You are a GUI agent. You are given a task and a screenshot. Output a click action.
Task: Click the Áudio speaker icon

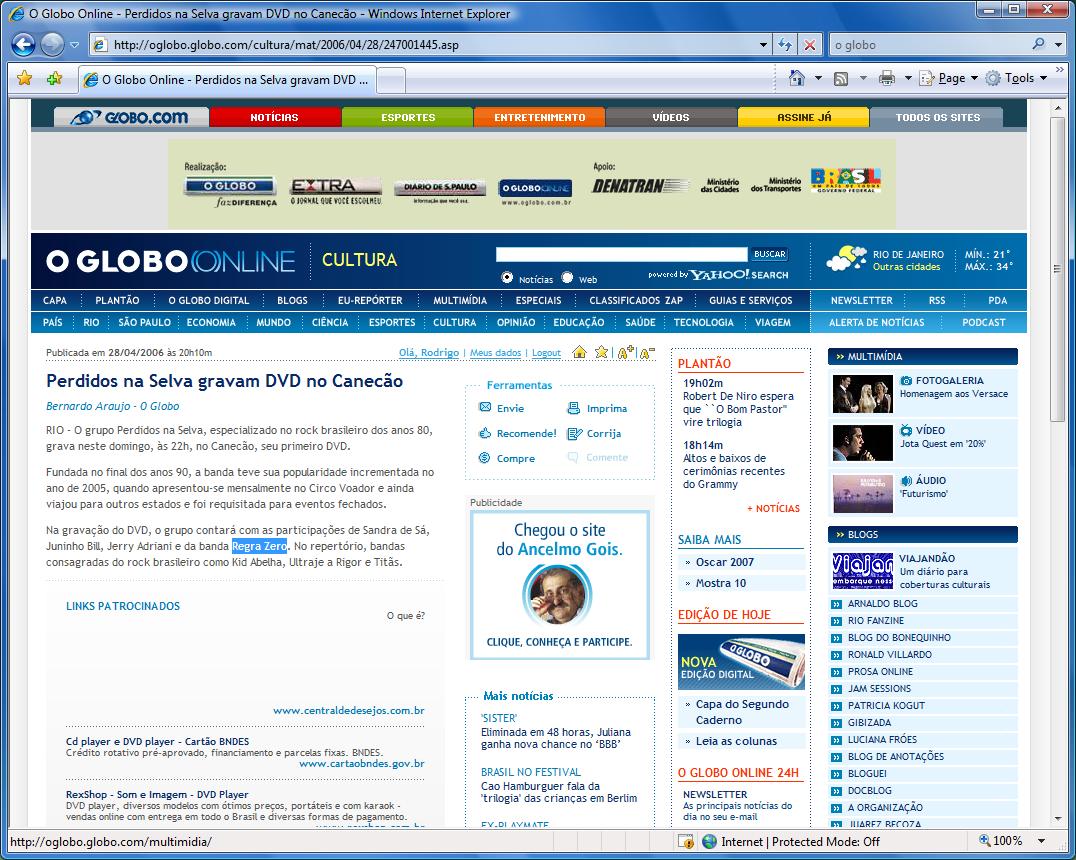click(x=907, y=480)
